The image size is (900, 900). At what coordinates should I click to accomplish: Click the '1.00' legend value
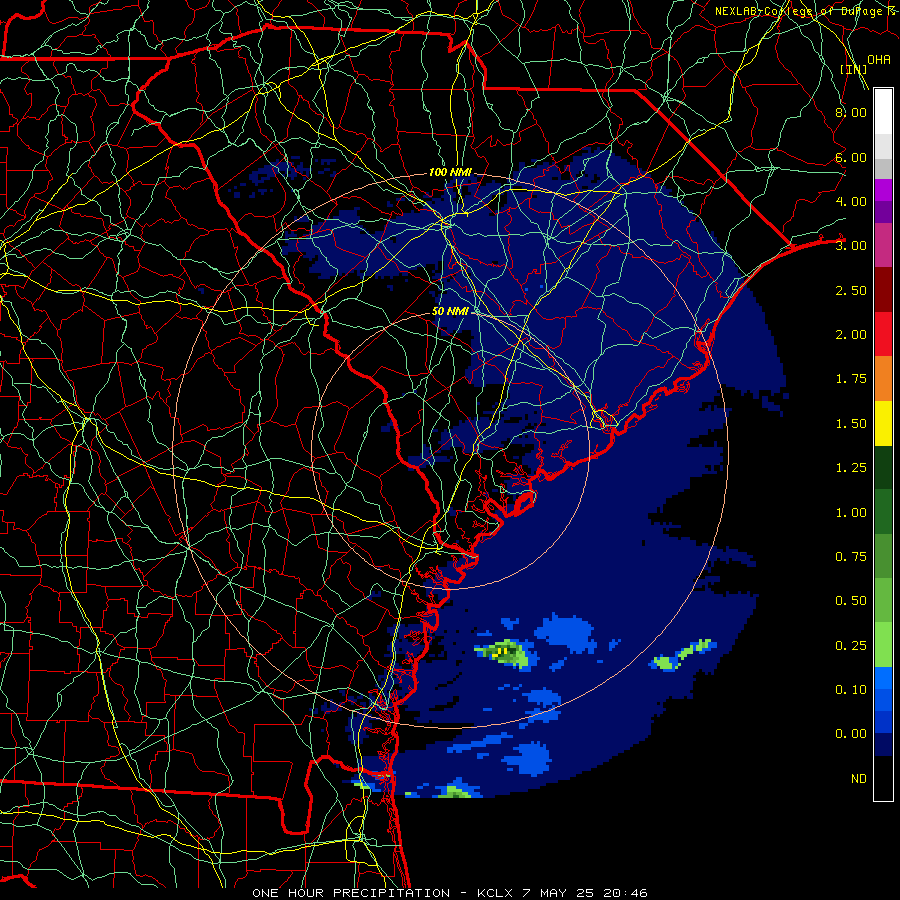(851, 512)
